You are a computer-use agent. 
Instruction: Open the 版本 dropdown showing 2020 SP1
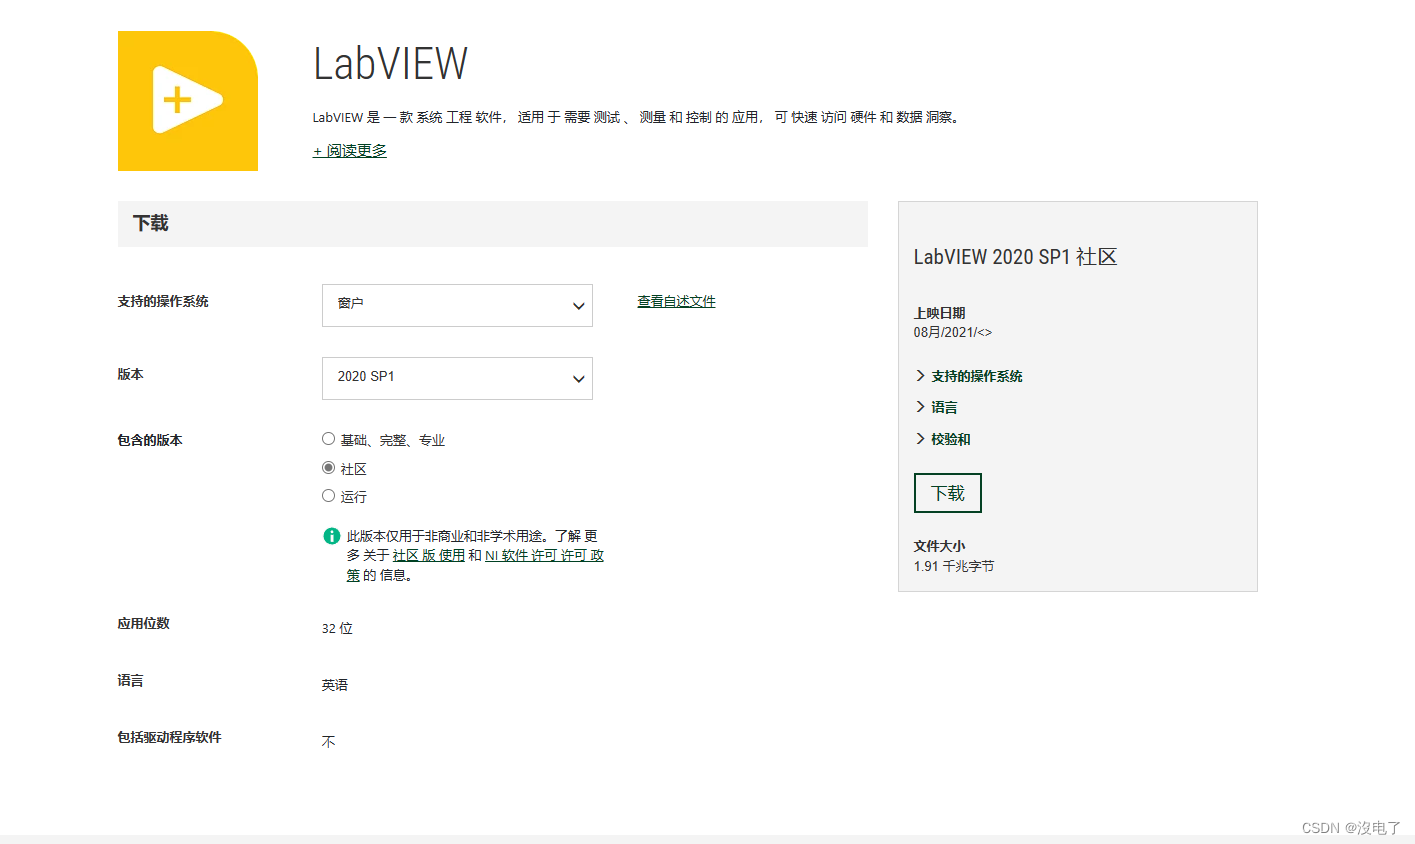[x=456, y=378]
